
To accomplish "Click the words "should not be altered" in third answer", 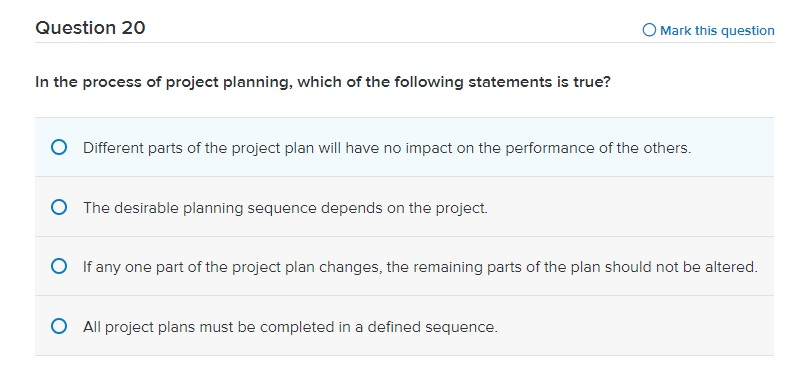I will coord(681,268).
